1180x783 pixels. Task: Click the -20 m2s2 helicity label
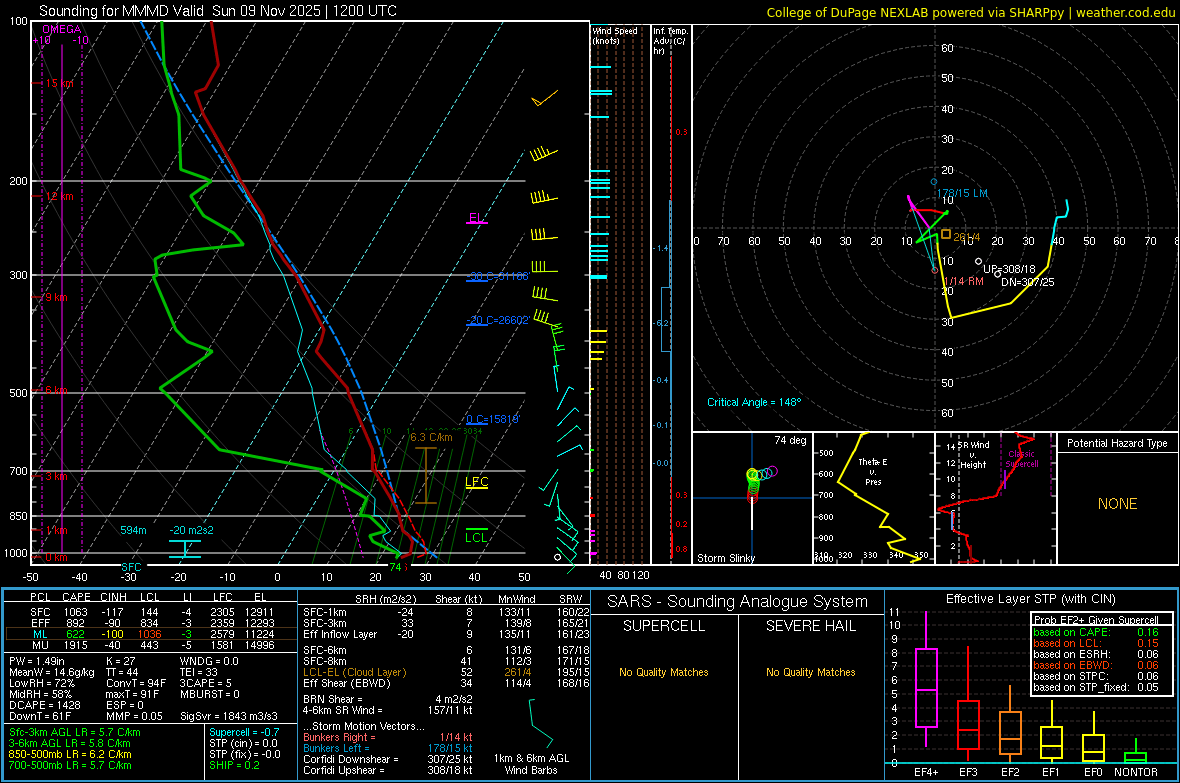point(191,530)
